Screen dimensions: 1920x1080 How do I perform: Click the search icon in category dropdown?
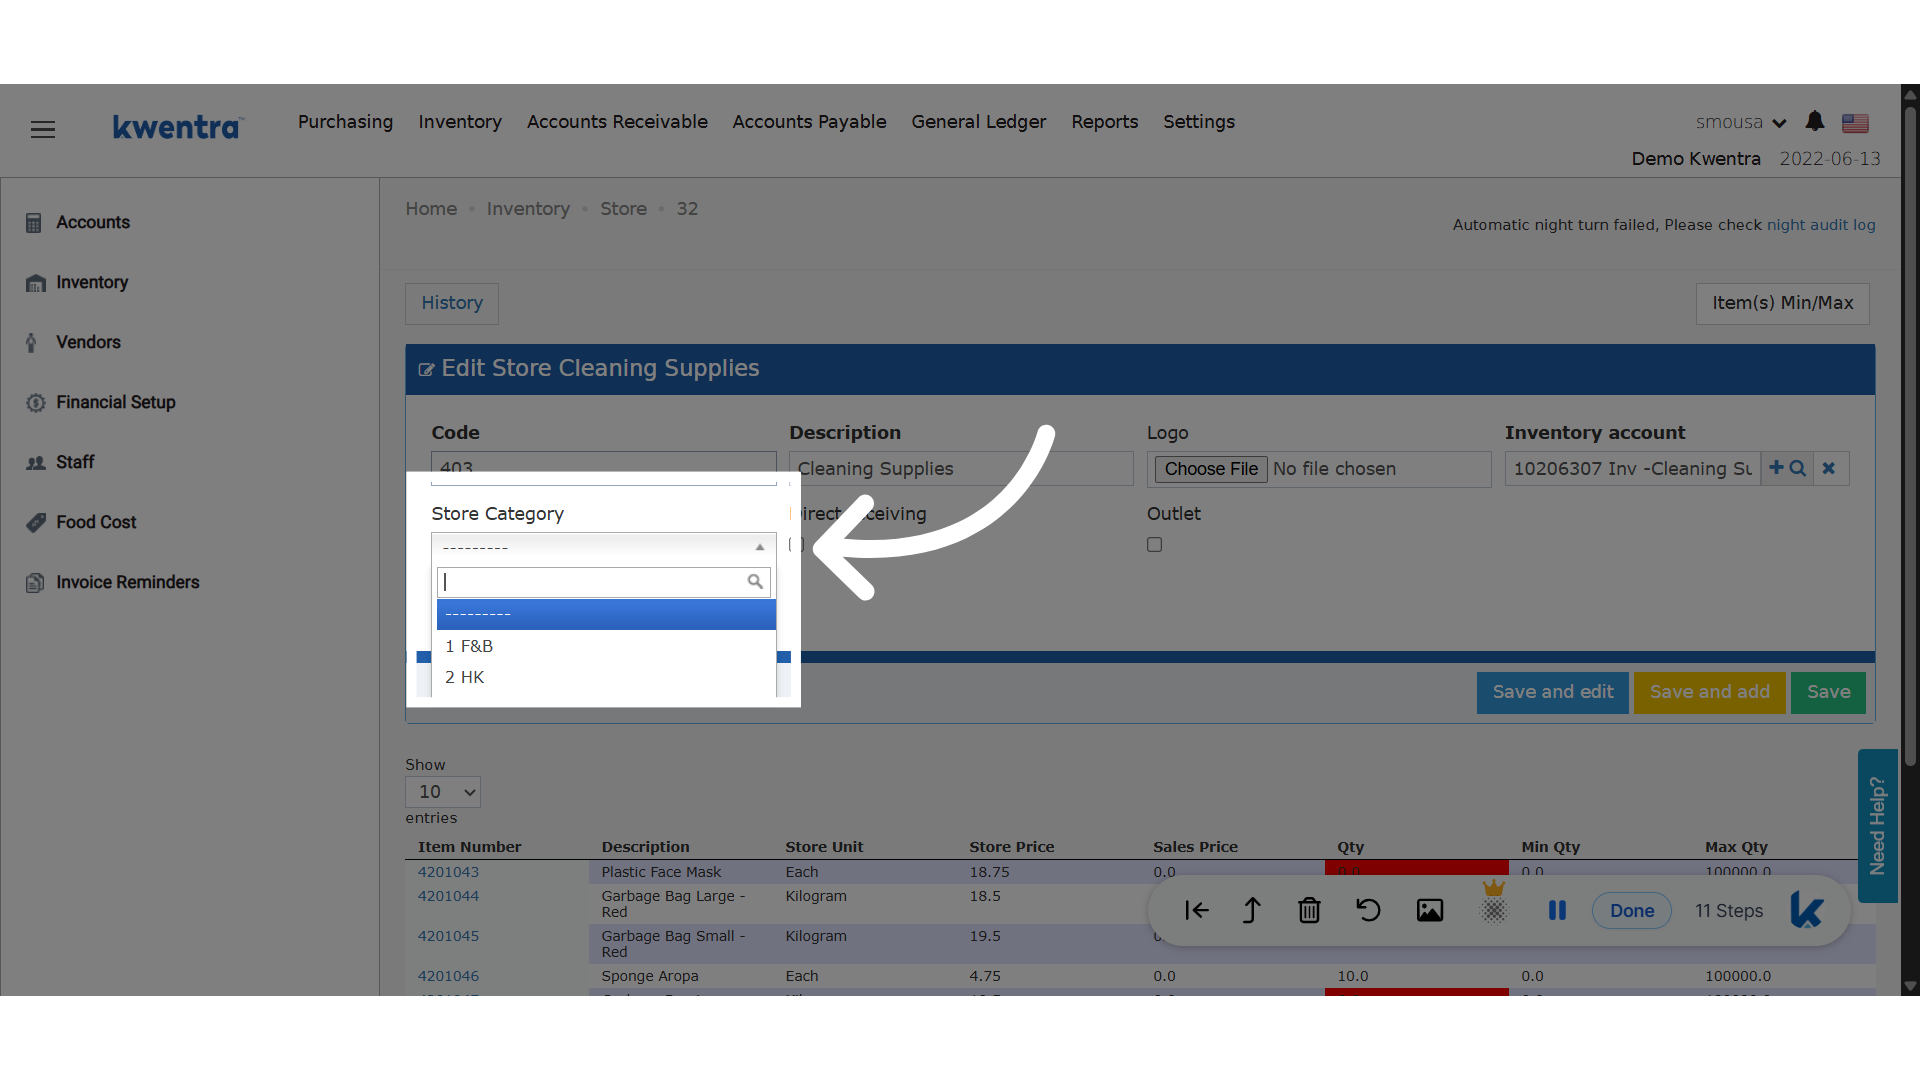[755, 581]
